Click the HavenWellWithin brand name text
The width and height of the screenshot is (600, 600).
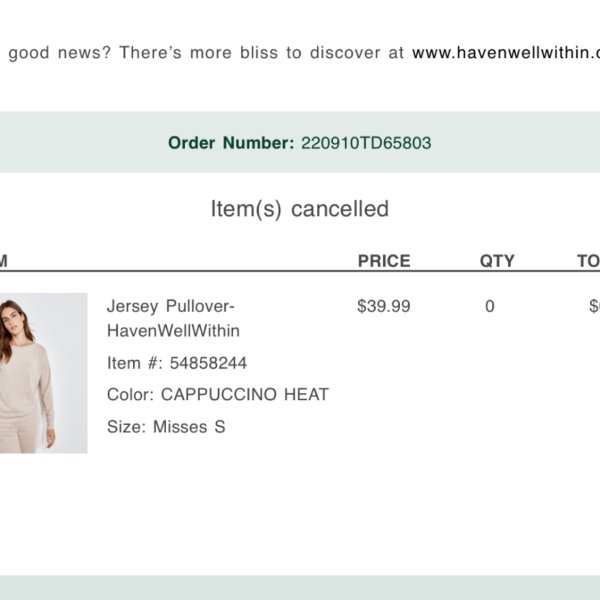pos(173,331)
